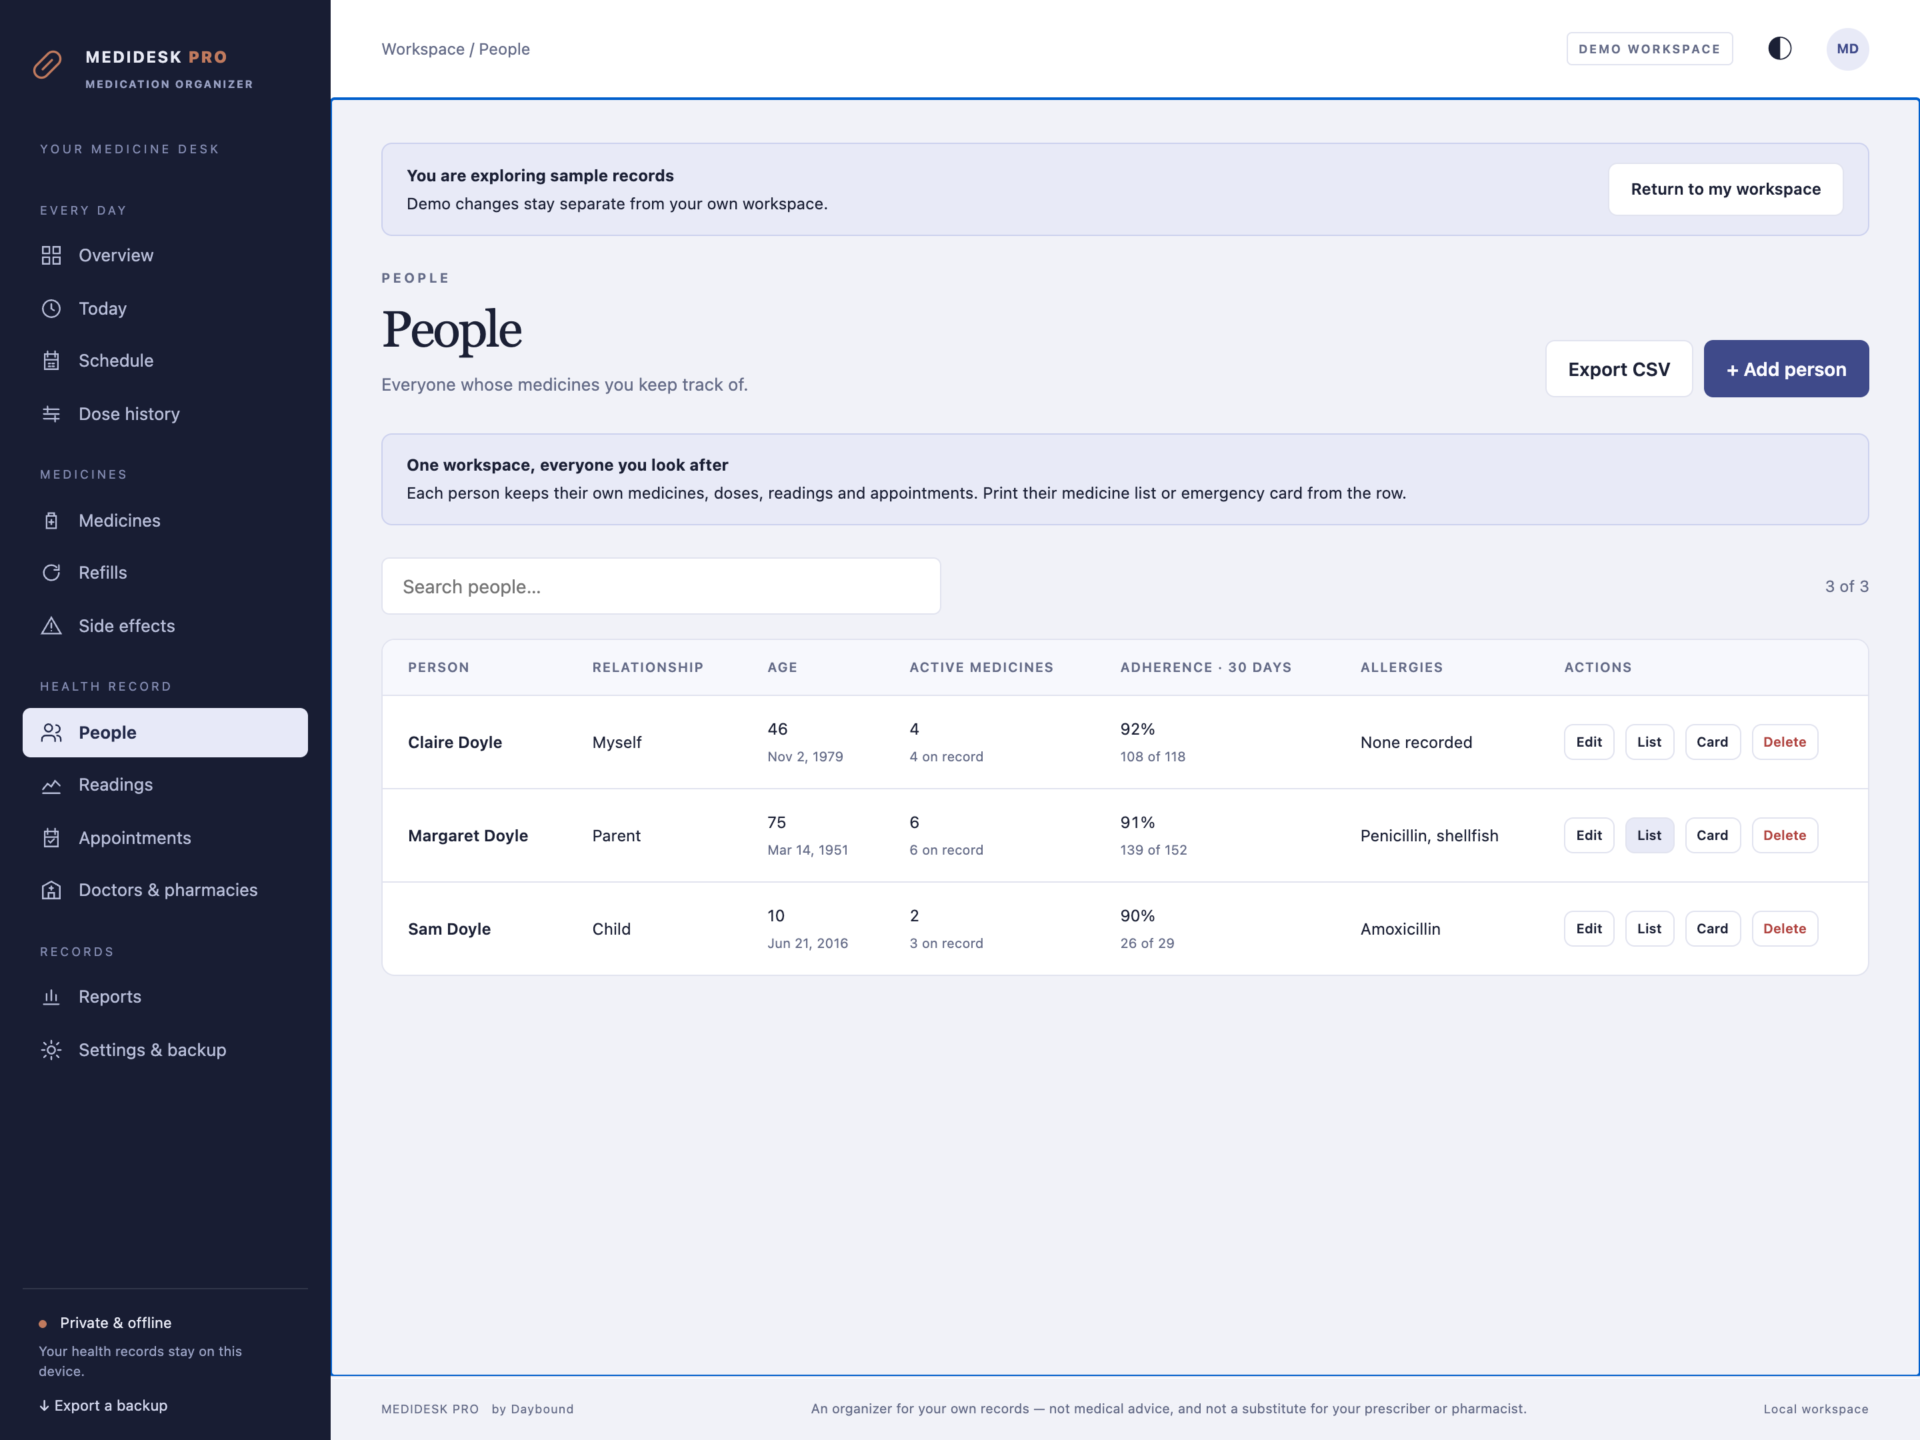
Task: Click the Margaret Doyle name cell
Action: 467,836
